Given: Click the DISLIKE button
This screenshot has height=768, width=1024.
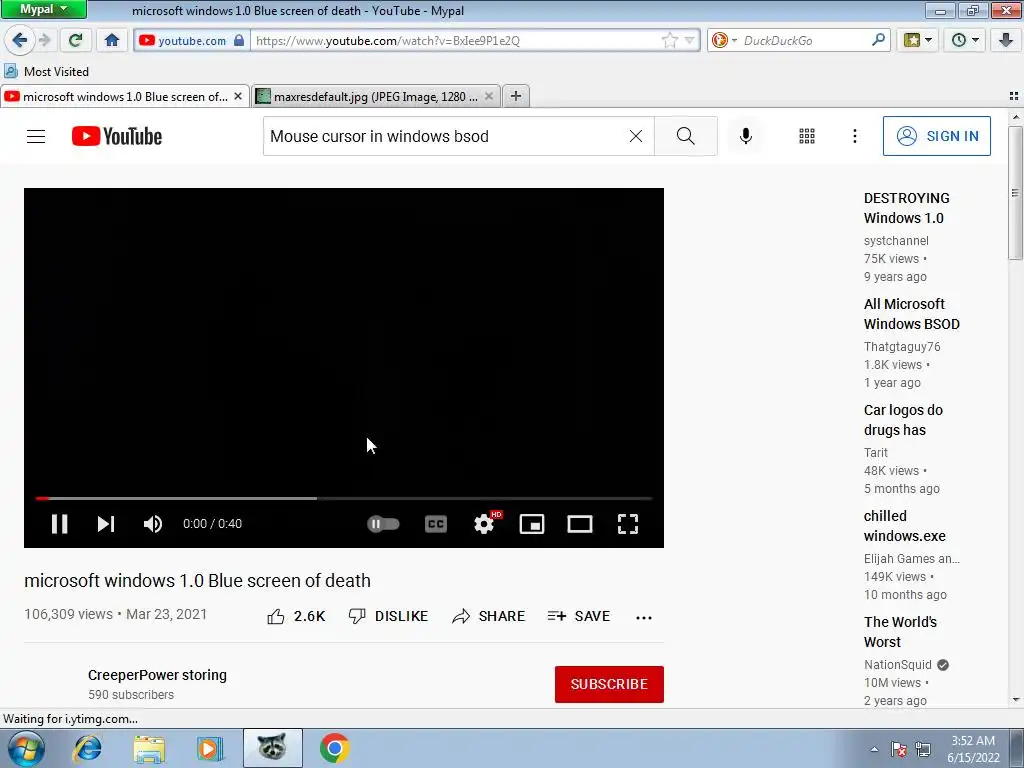Looking at the screenshot, I should tap(388, 616).
